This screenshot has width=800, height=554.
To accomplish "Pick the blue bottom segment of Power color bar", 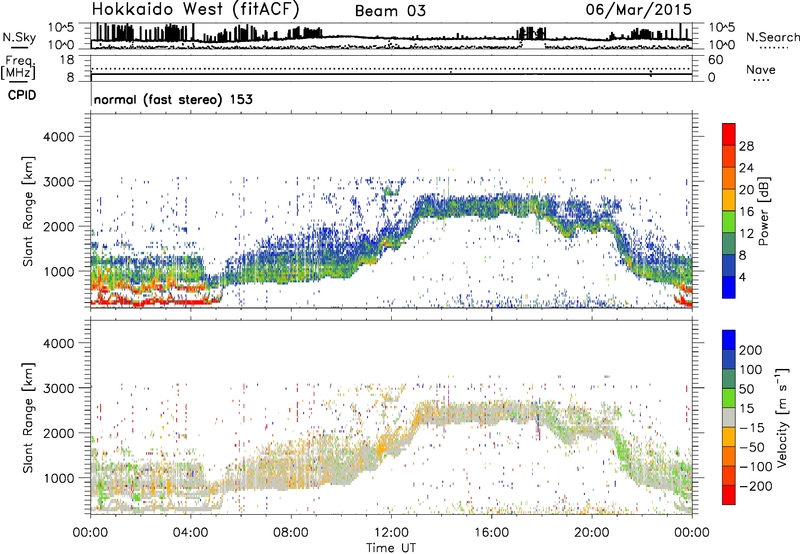I will coord(729,287).
